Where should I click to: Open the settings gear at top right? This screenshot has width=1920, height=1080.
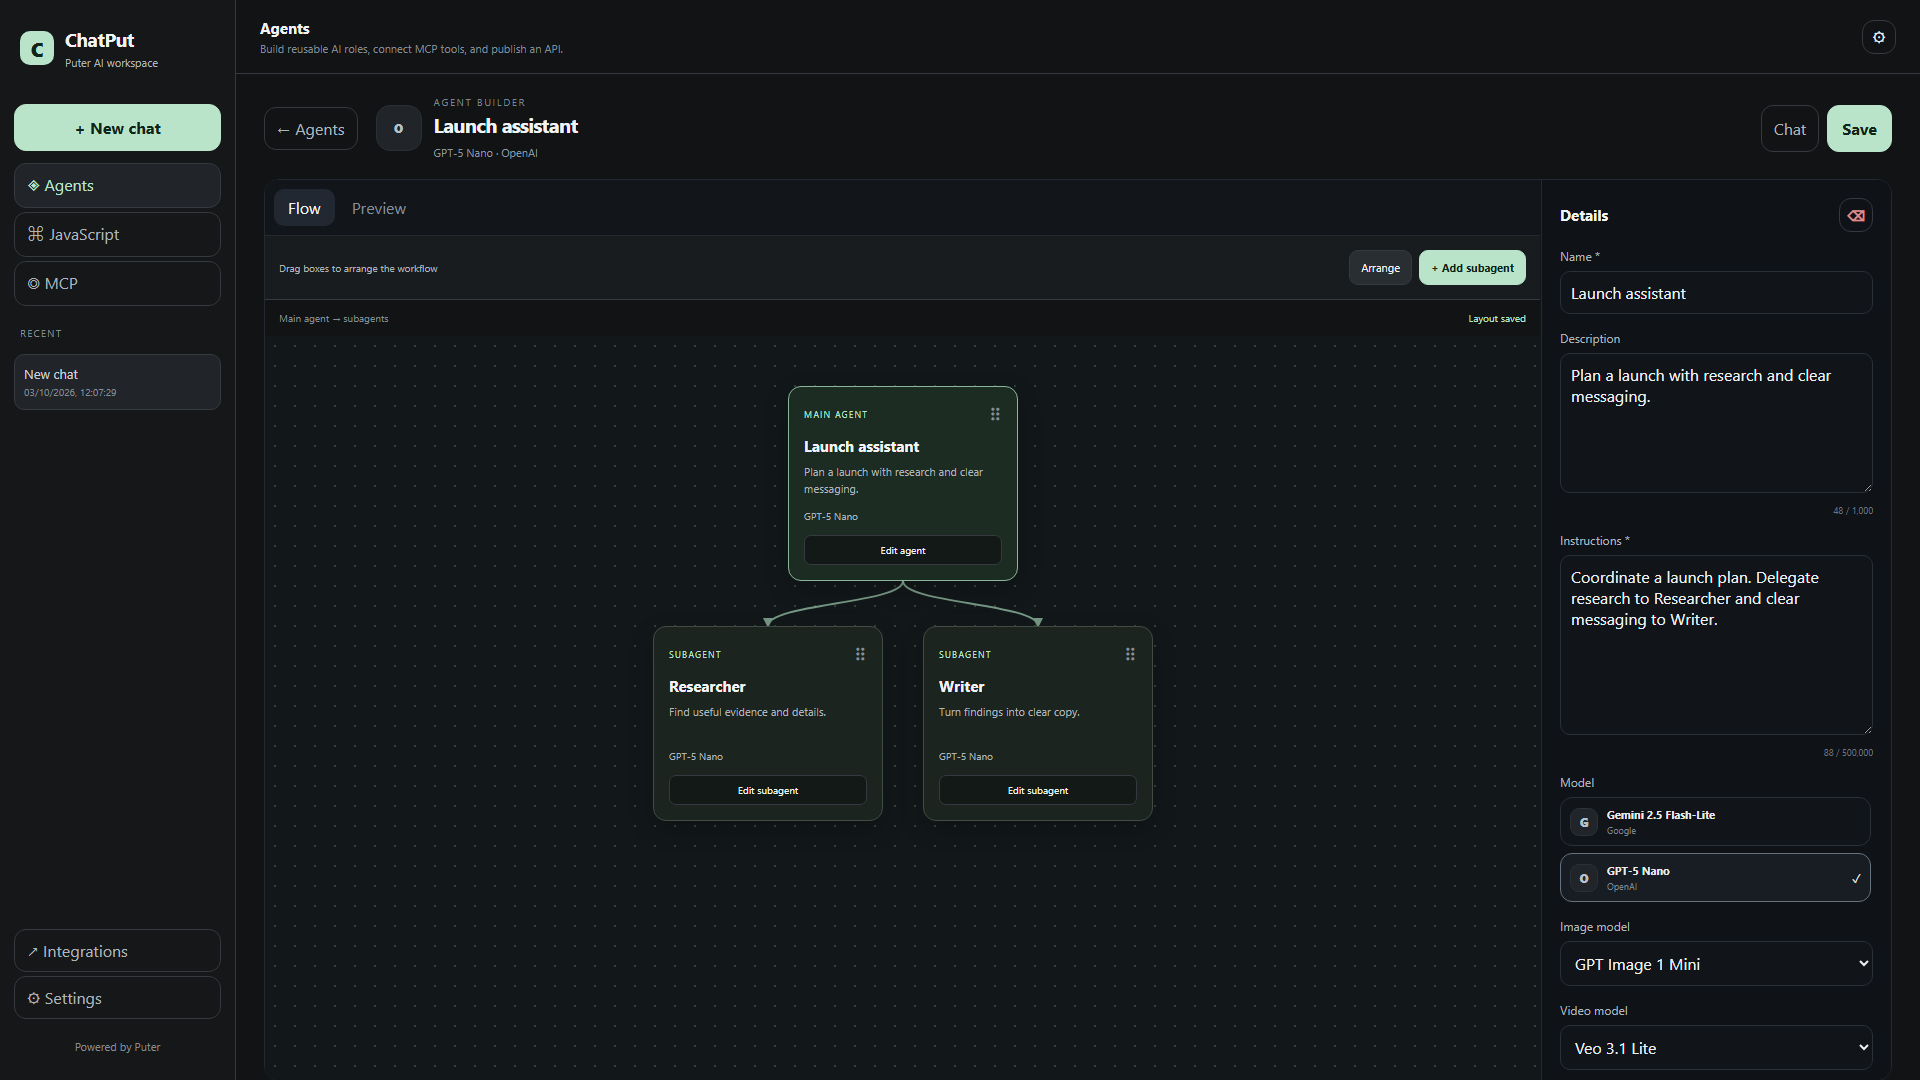pyautogui.click(x=1879, y=37)
